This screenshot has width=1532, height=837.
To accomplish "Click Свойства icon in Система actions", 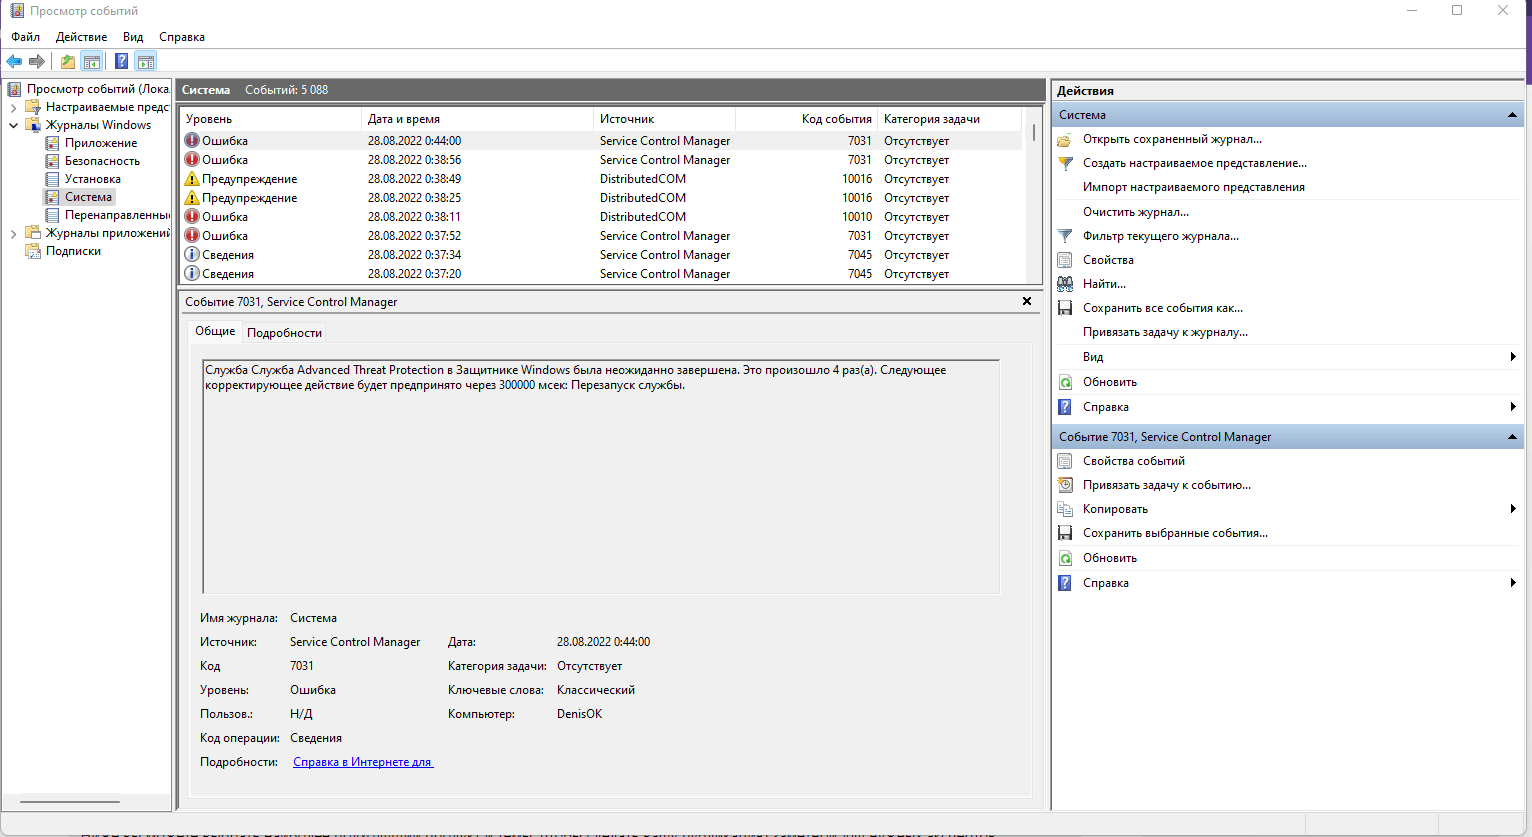I will (x=1065, y=260).
